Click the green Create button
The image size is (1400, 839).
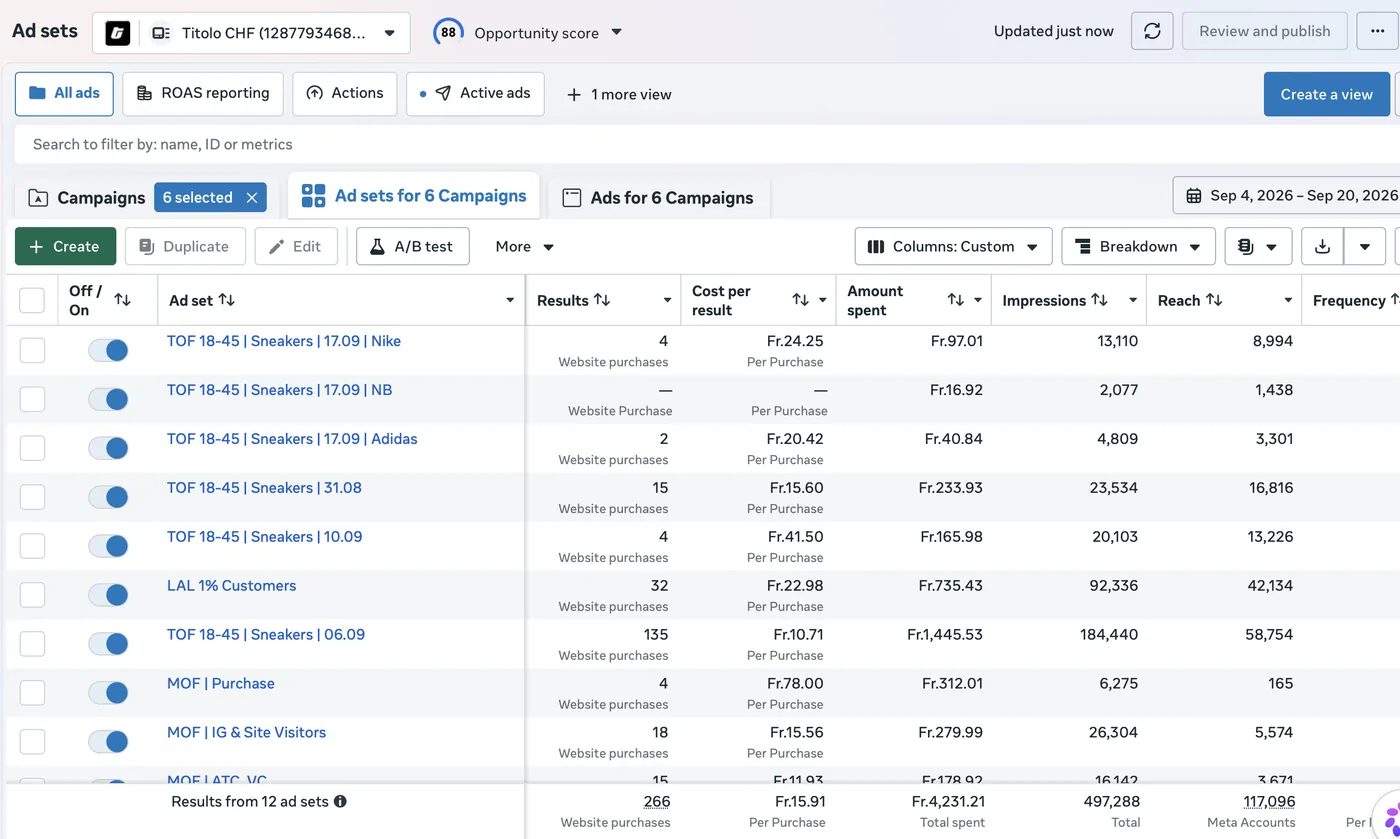65,247
